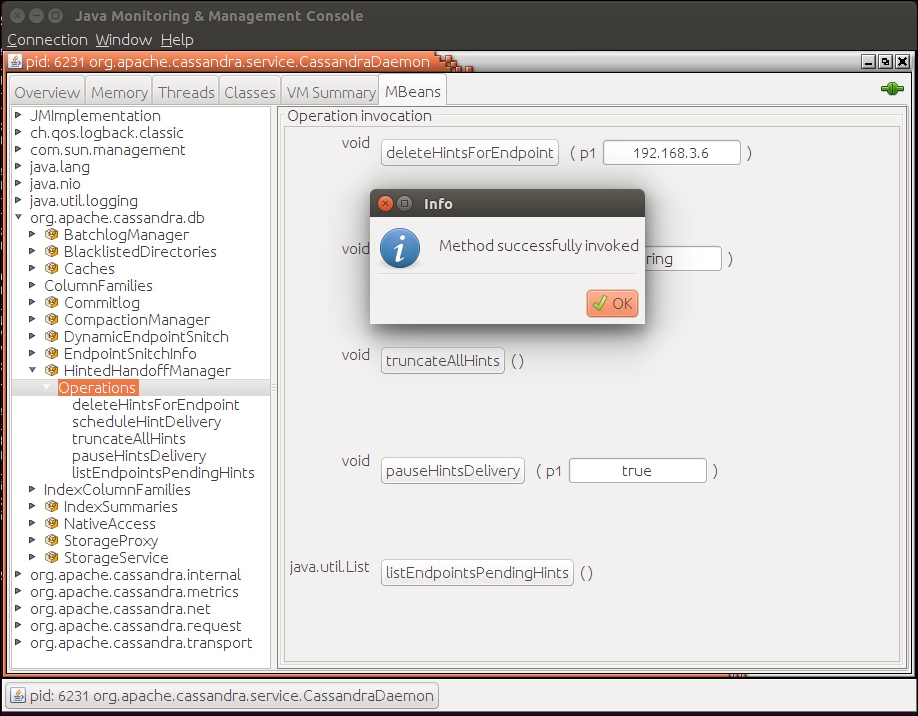The width and height of the screenshot is (918, 716).
Task: Select the org.apache.cassandra.transport node label
Action: tap(141, 642)
